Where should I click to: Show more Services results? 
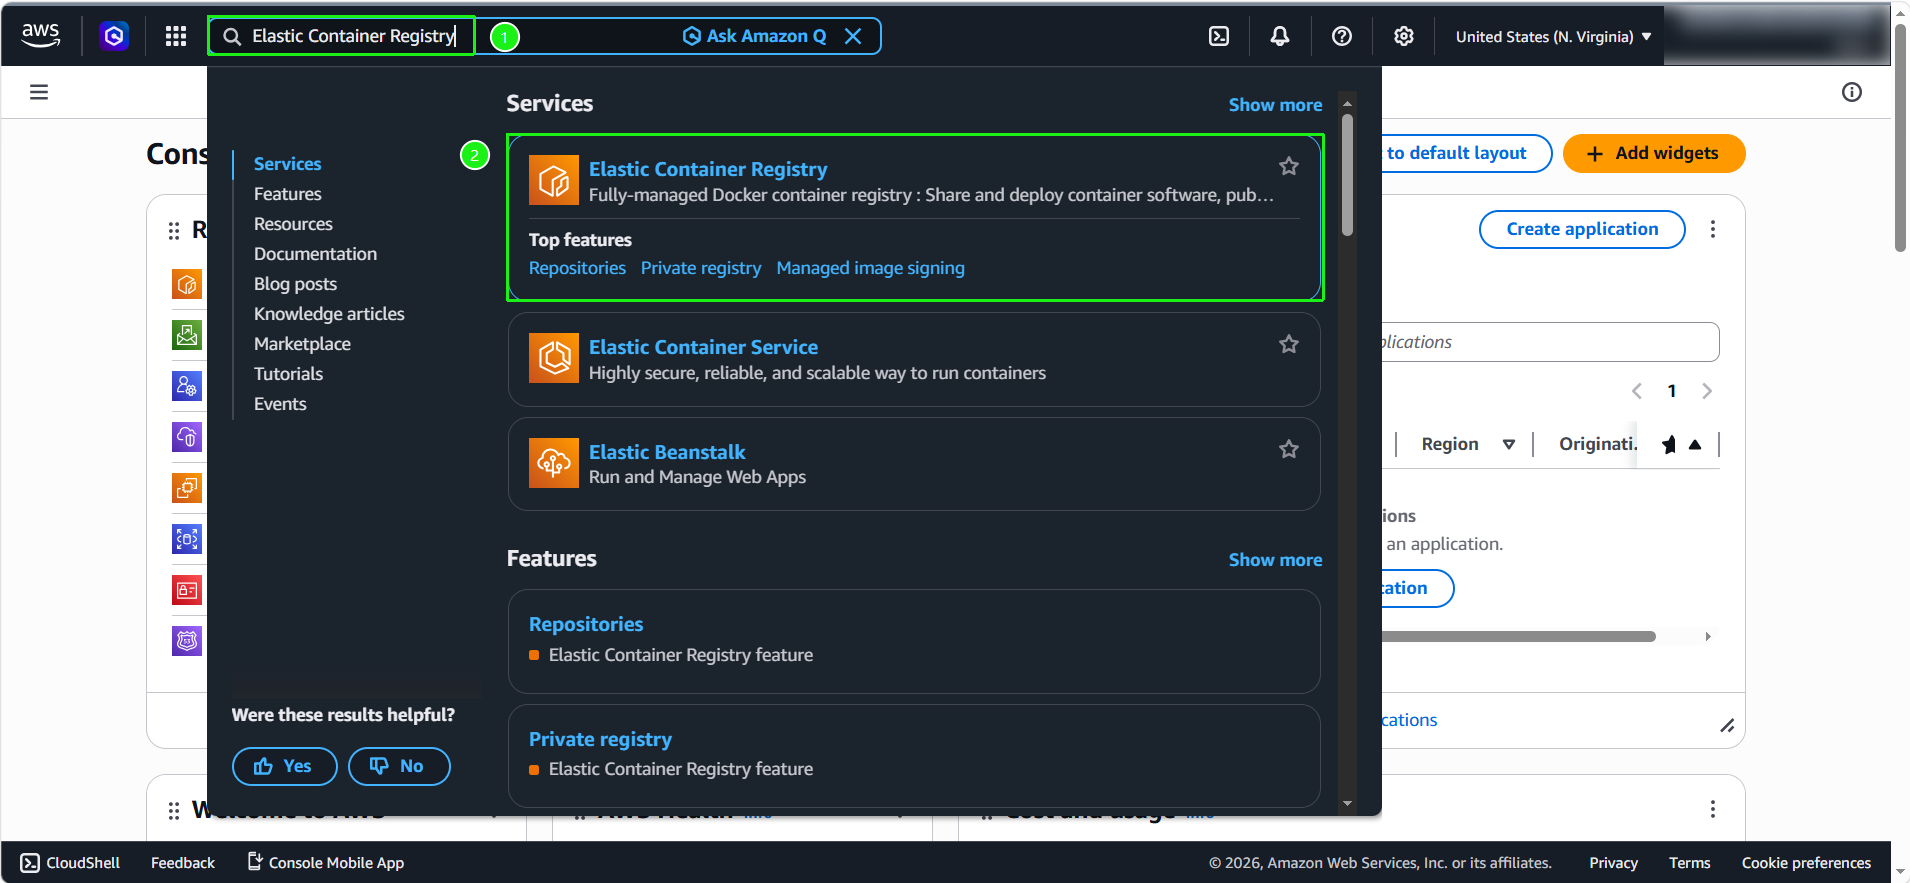(x=1275, y=105)
